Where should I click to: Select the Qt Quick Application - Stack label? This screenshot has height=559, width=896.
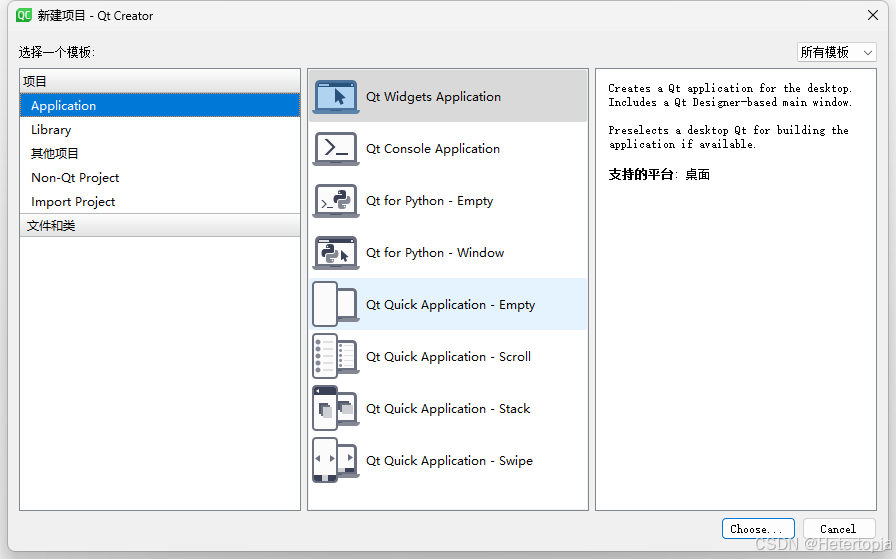click(448, 409)
